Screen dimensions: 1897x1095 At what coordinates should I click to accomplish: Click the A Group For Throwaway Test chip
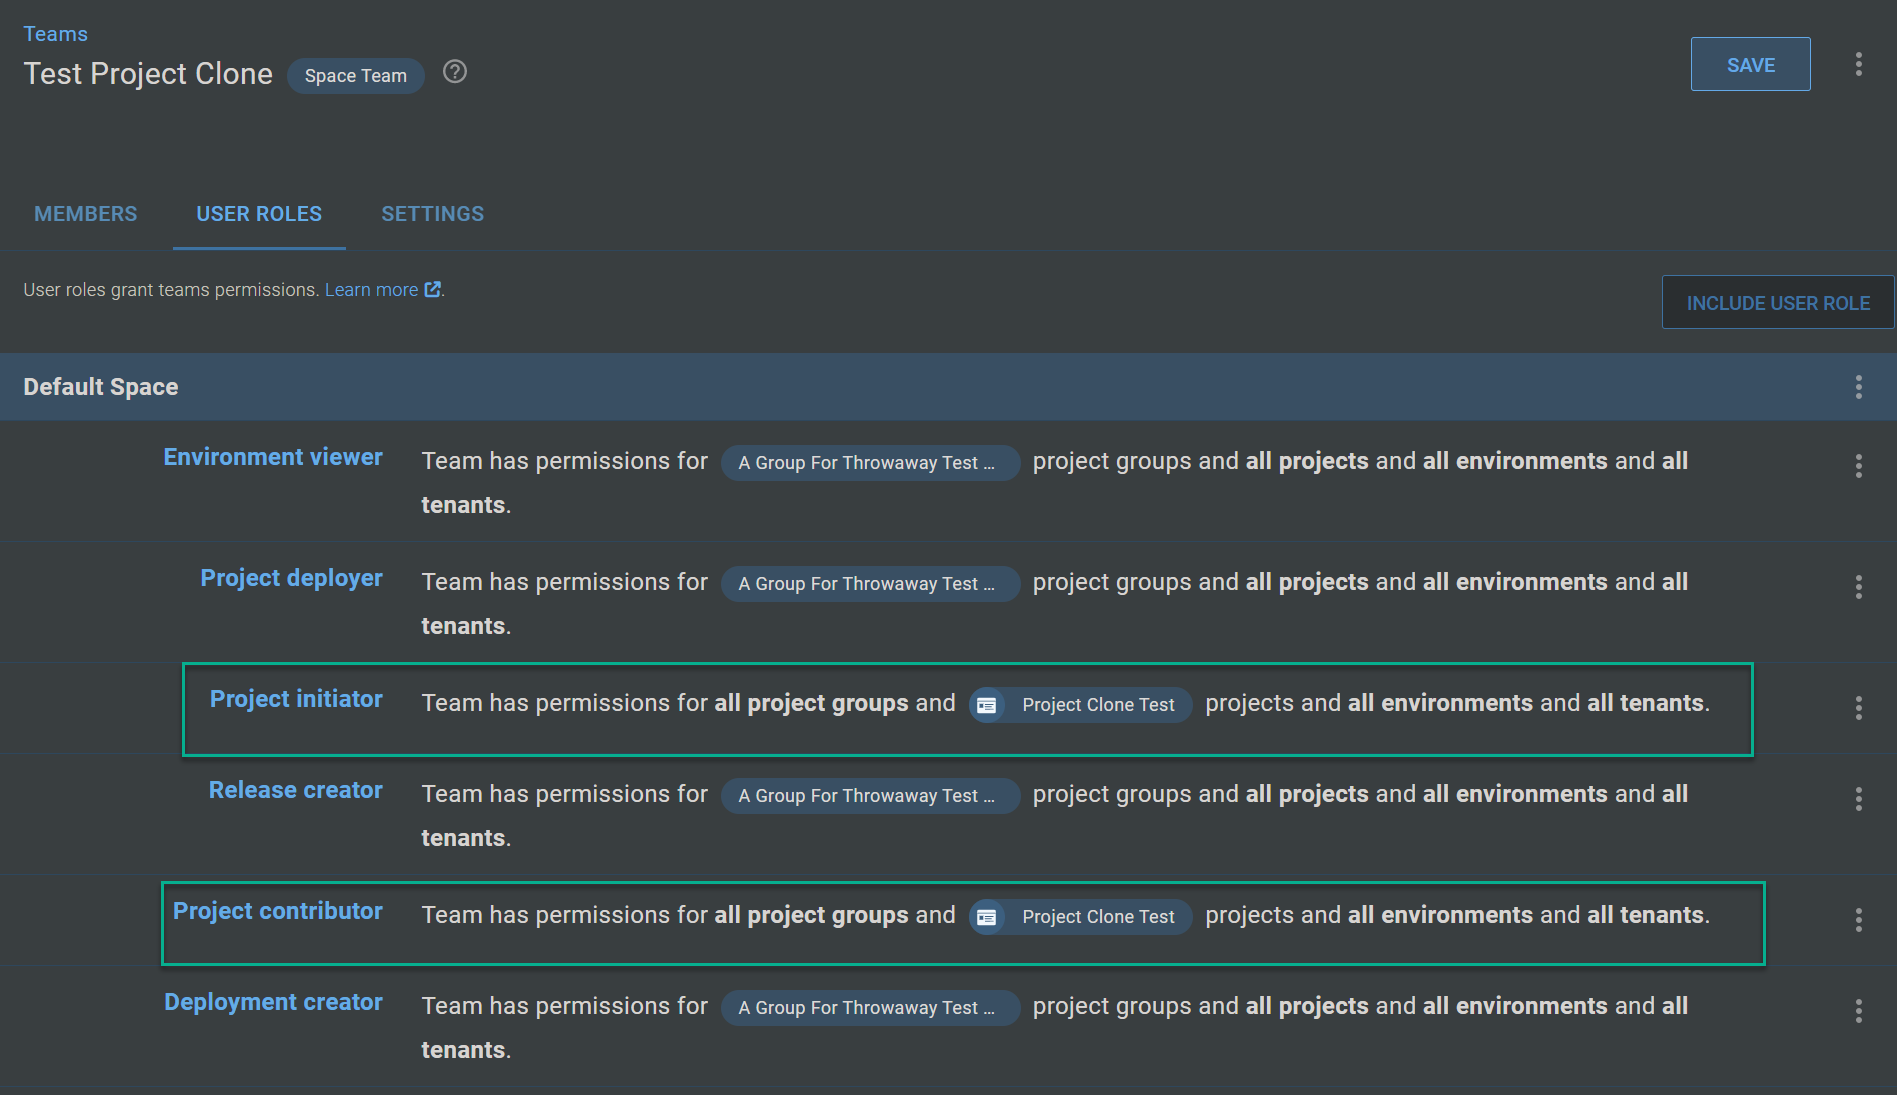pyautogui.click(x=869, y=462)
